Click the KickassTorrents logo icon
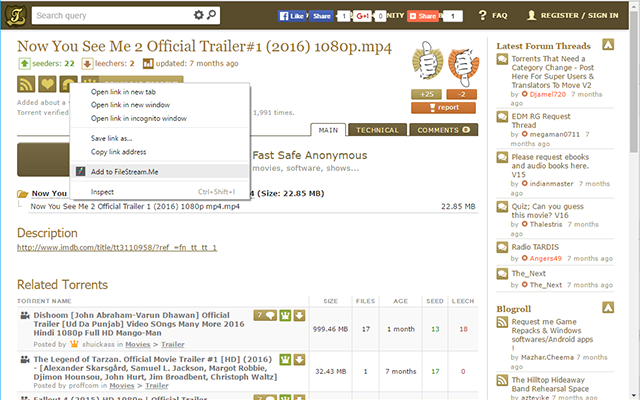 pos(16,16)
